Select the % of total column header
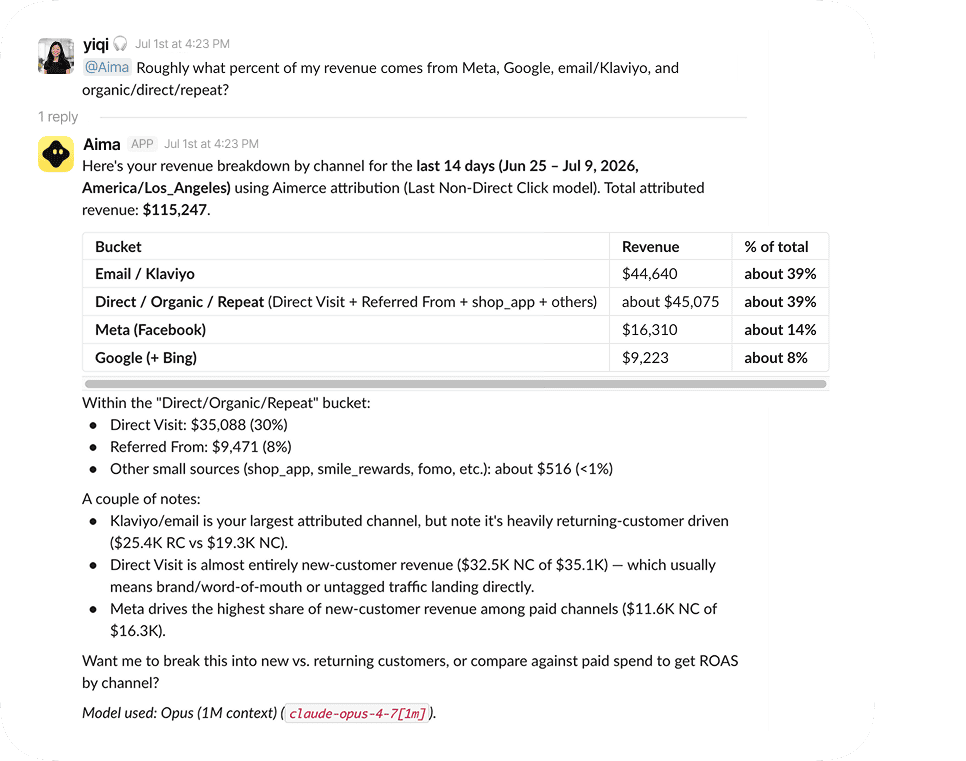Screen dimensions: 966x761 click(x=776, y=246)
